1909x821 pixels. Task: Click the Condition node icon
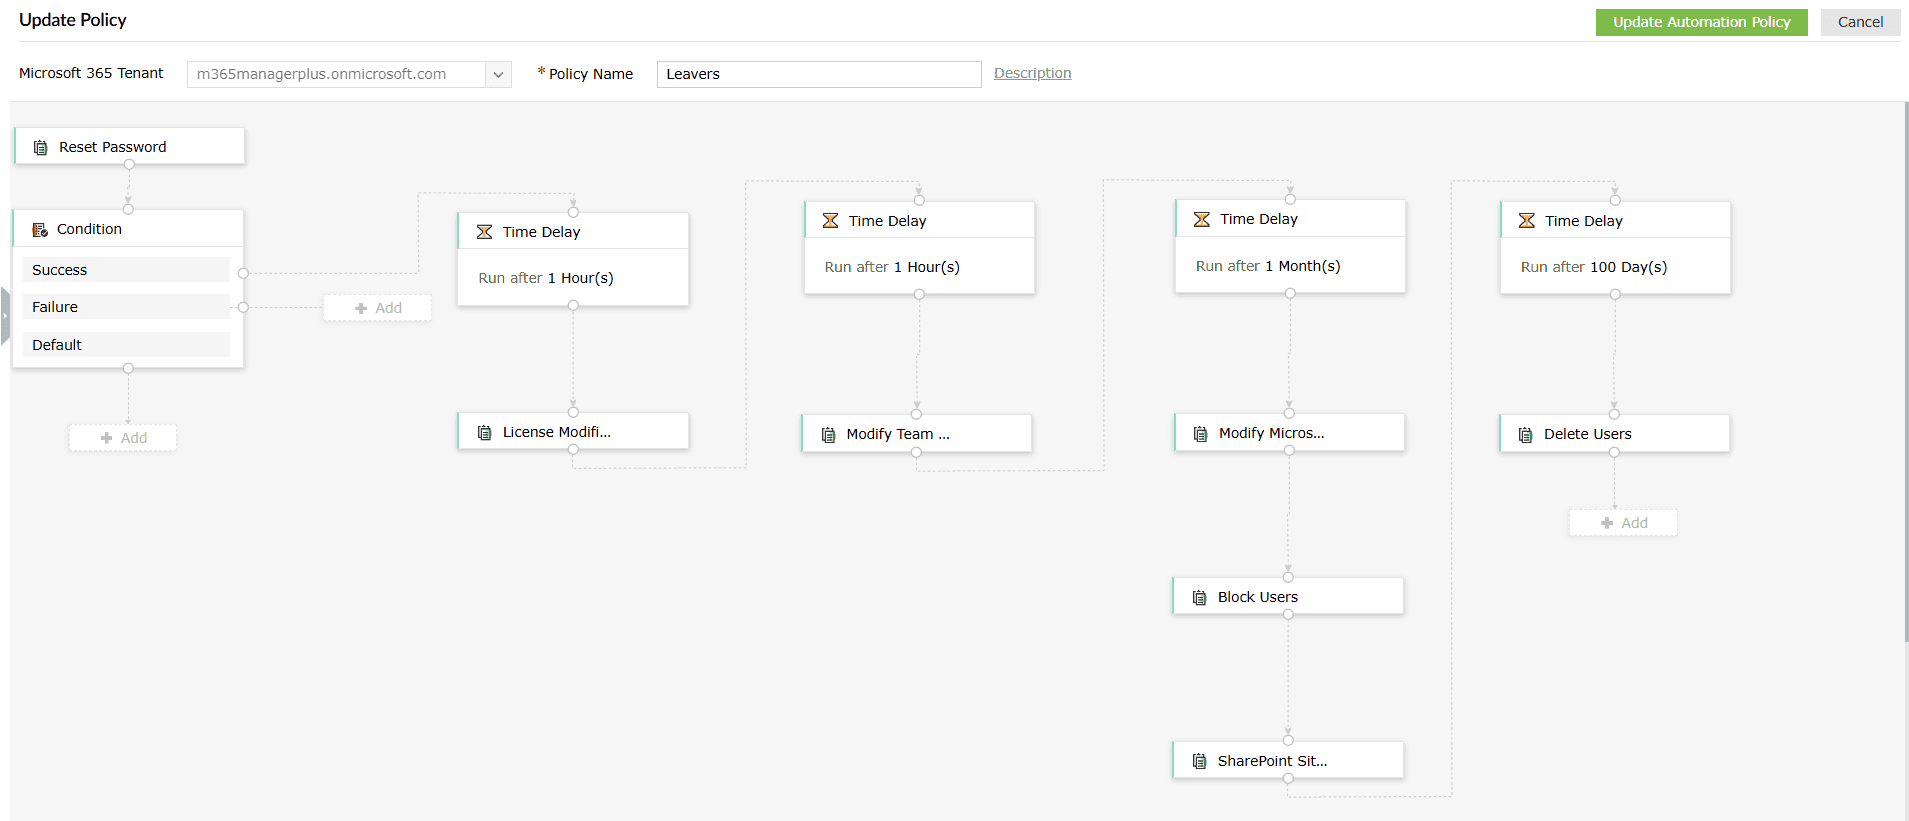click(40, 230)
